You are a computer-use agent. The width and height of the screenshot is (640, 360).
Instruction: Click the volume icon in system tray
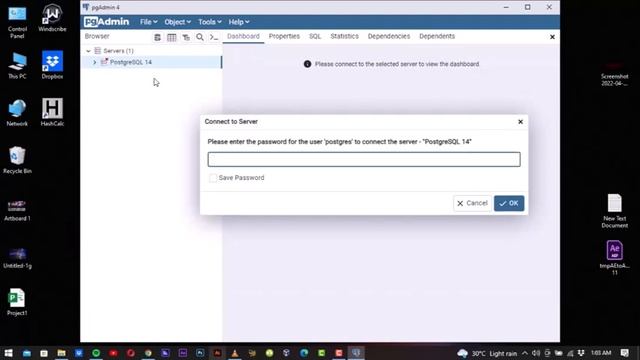tap(536, 353)
